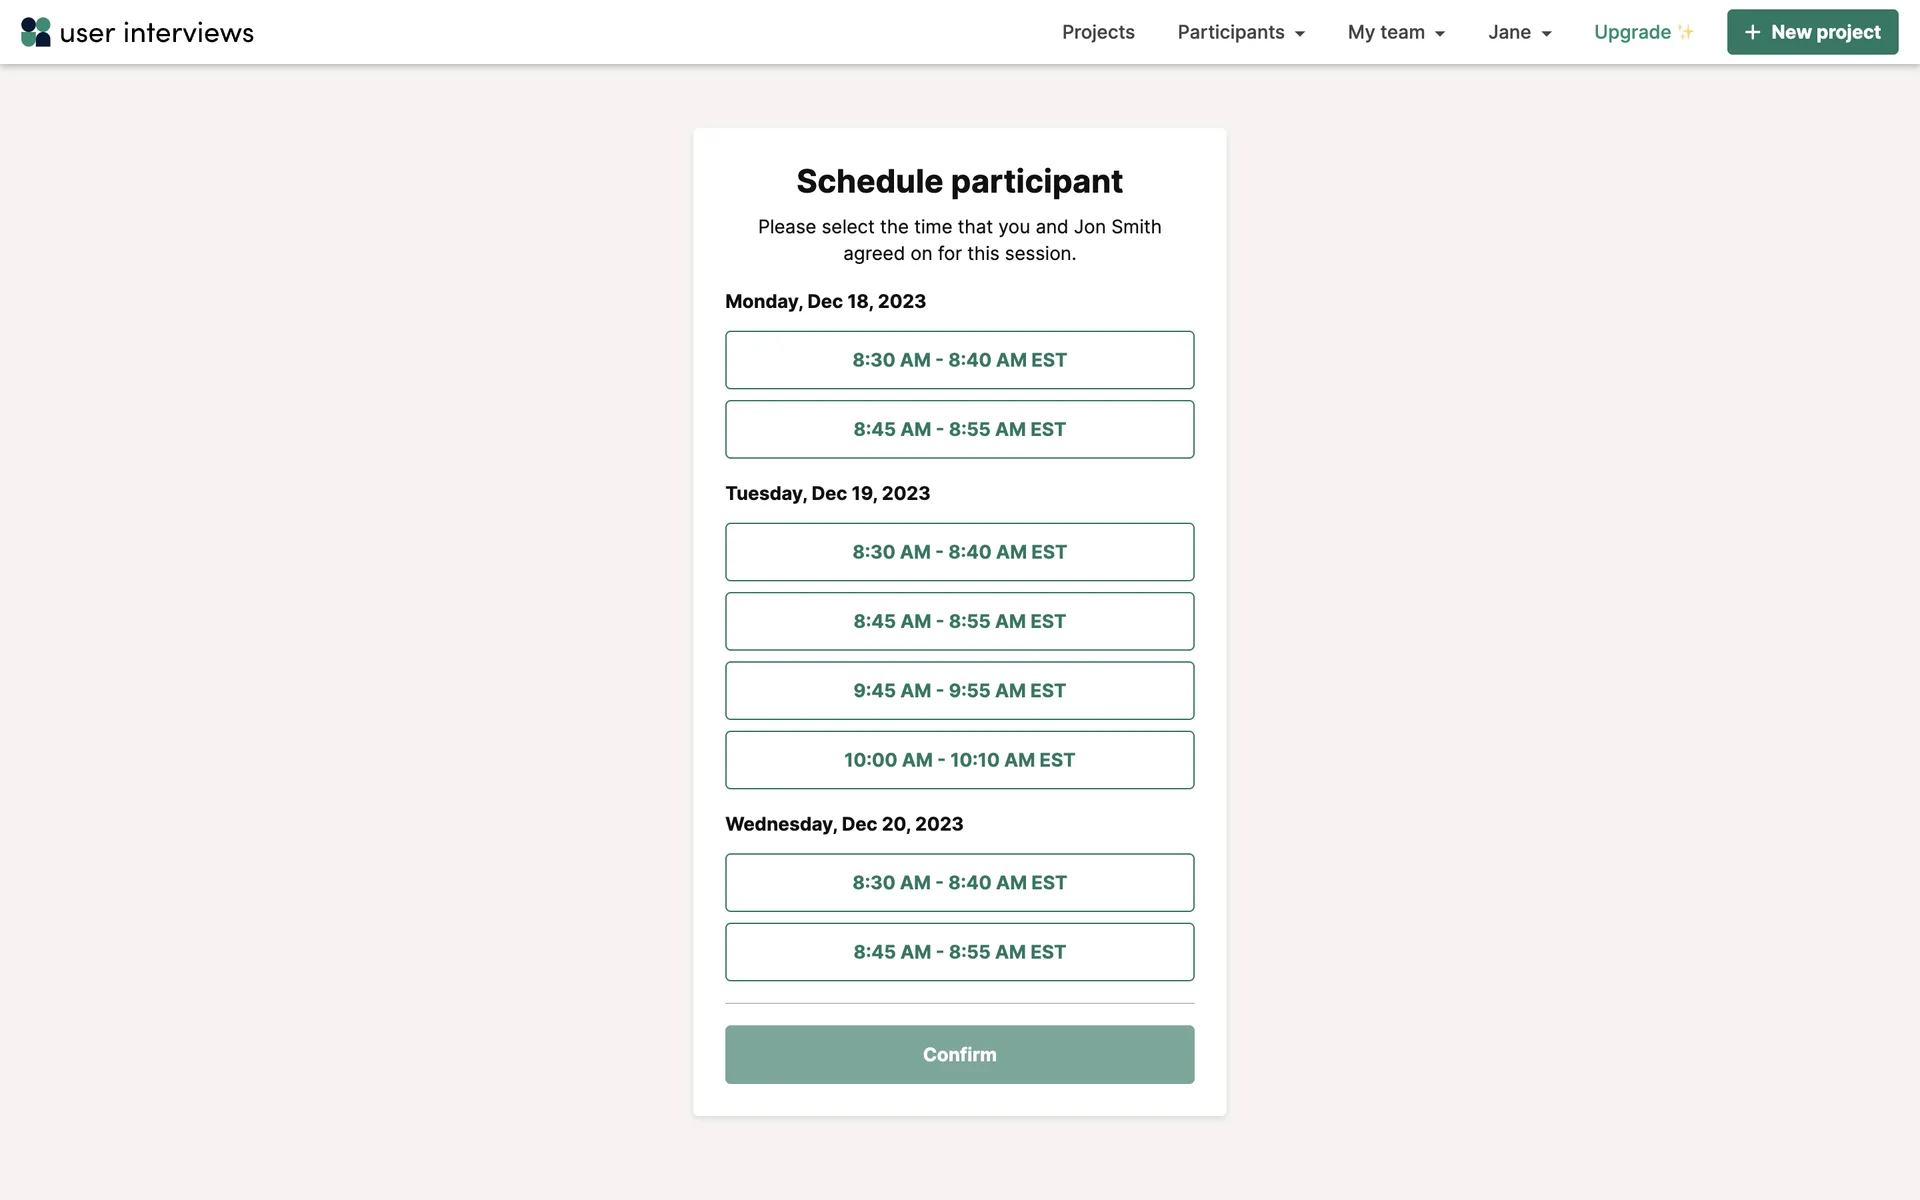
Task: Click the Upgrade link
Action: click(1632, 32)
